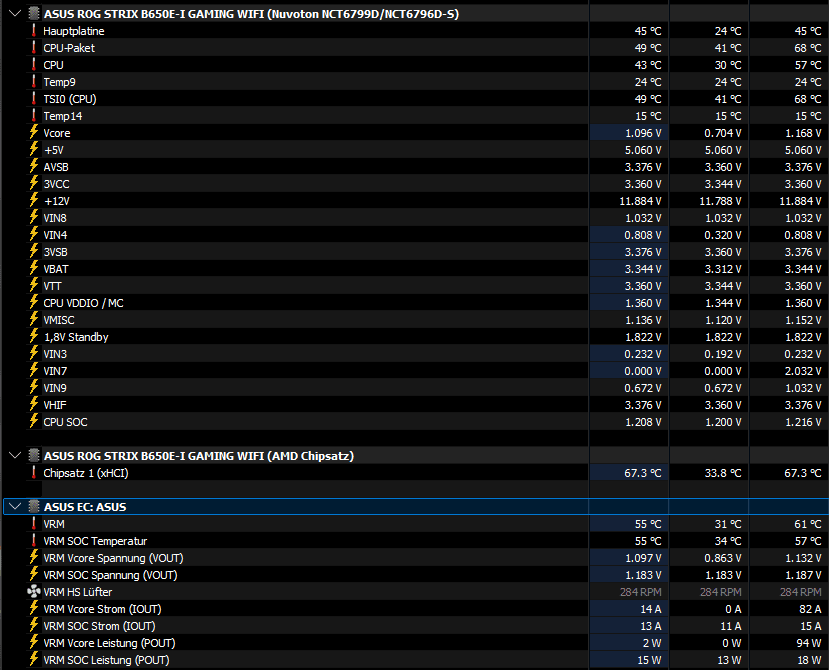Click the lightning icon for VTT
This screenshot has width=829, height=670.
point(34,286)
